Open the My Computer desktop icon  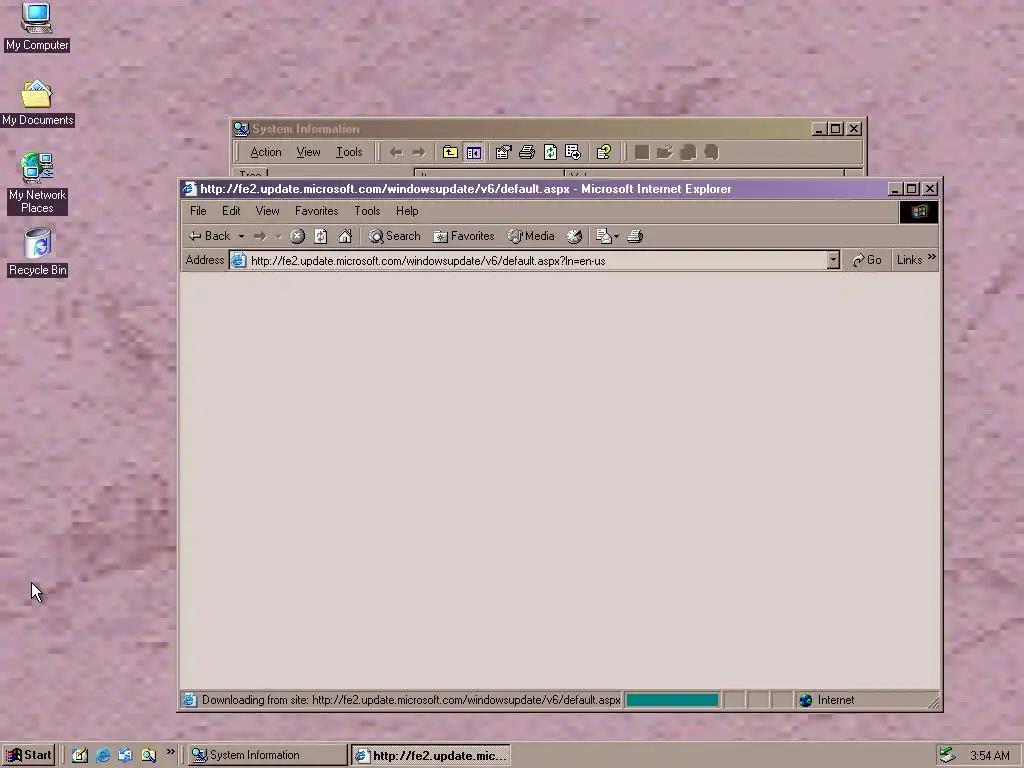pyautogui.click(x=37, y=27)
